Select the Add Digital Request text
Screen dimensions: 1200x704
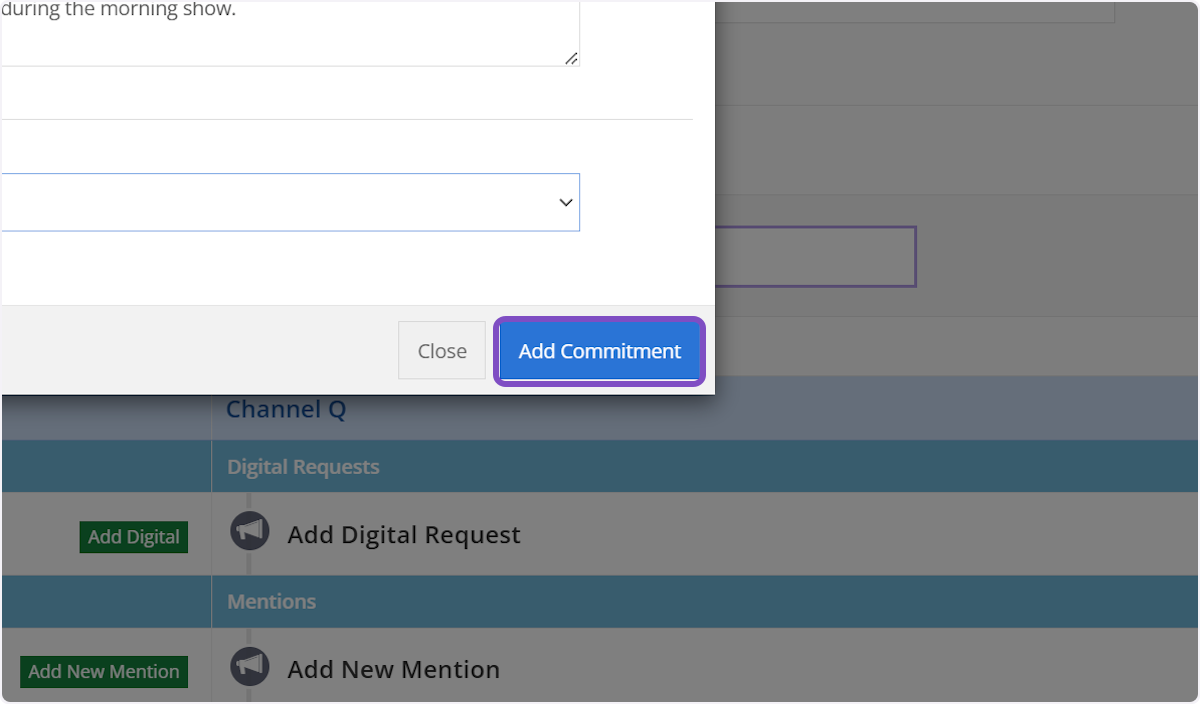(404, 535)
